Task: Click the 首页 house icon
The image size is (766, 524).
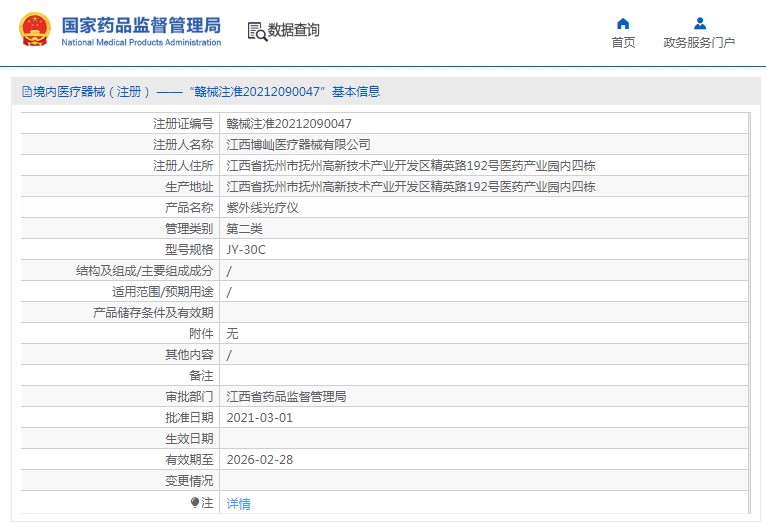Action: coord(623,23)
